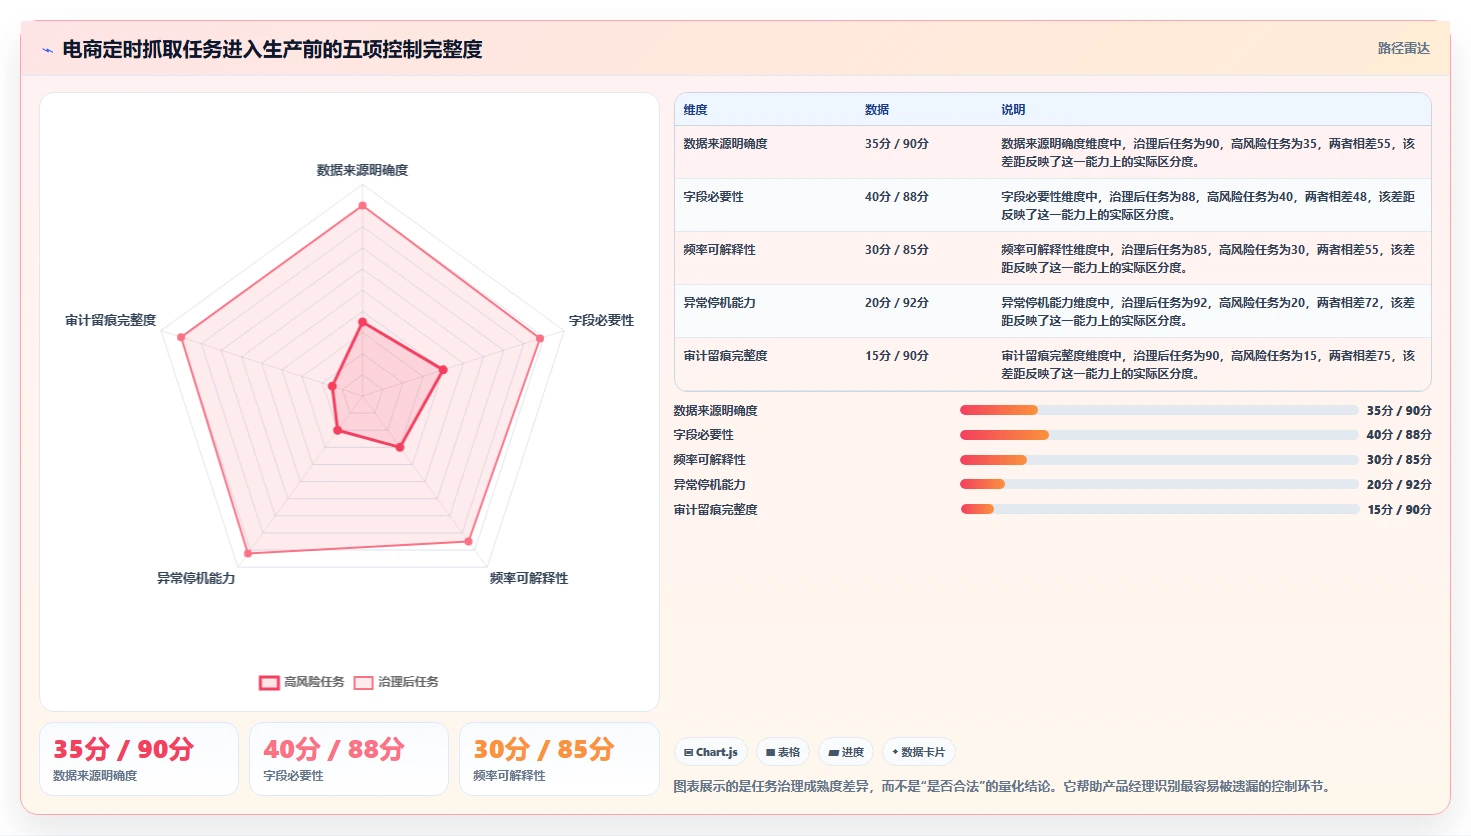
Task: Click the 说明 column header
Action: pos(1013,110)
